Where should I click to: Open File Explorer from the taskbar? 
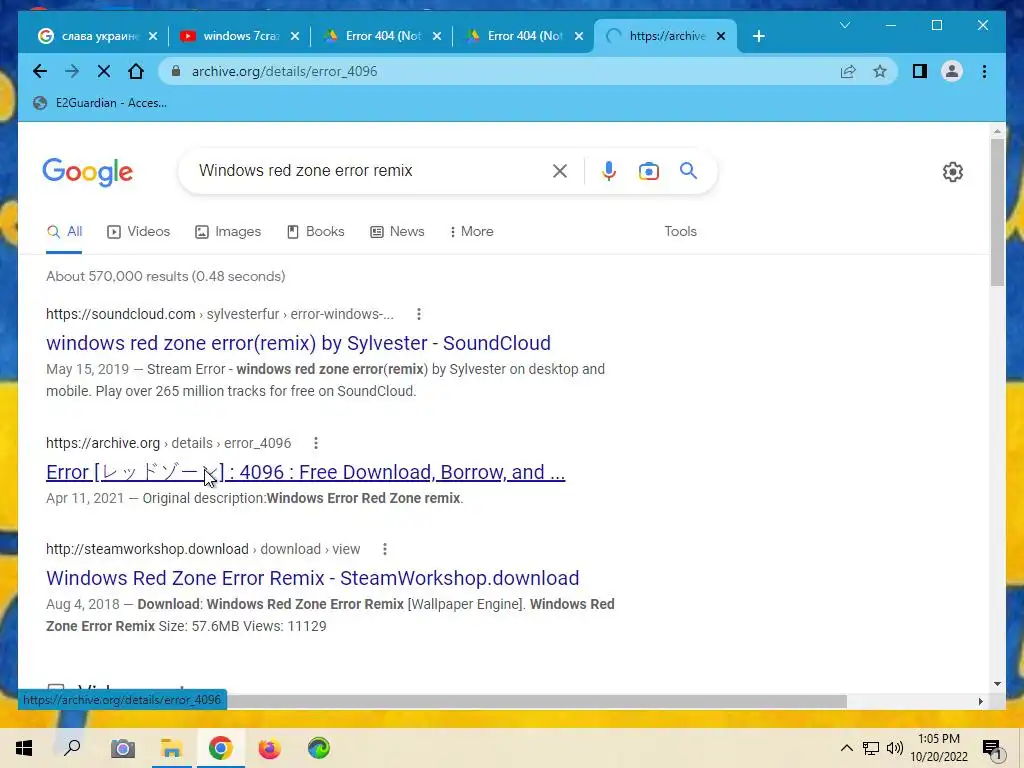coord(172,748)
